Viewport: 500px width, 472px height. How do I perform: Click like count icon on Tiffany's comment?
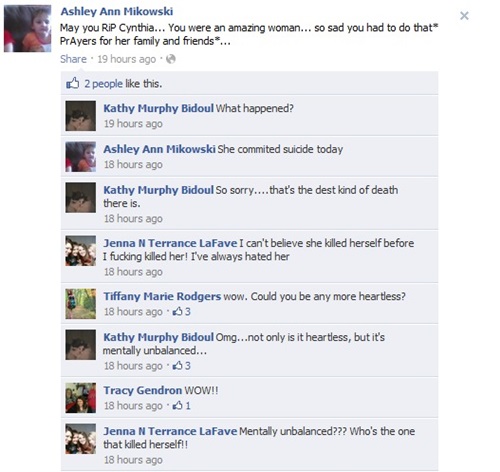(x=181, y=312)
